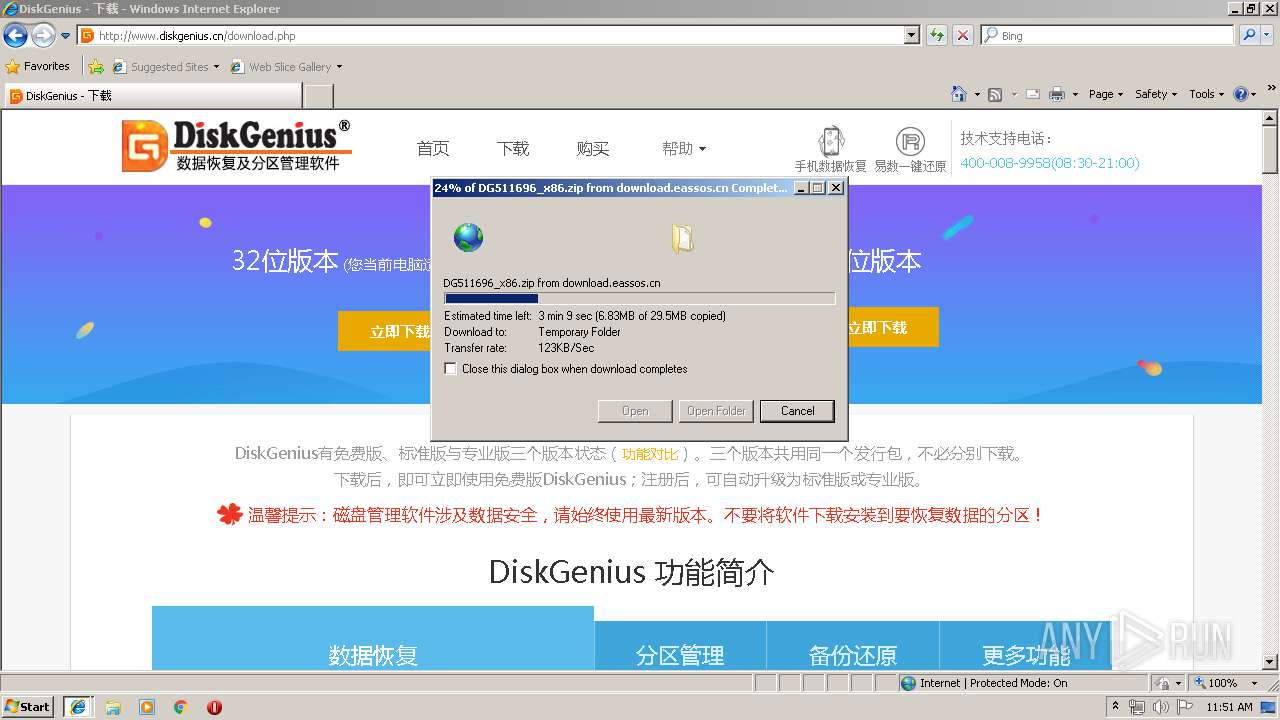Select the 数据恢复 feature tab
Screen dimensions: 1280x720
[x=373, y=638]
